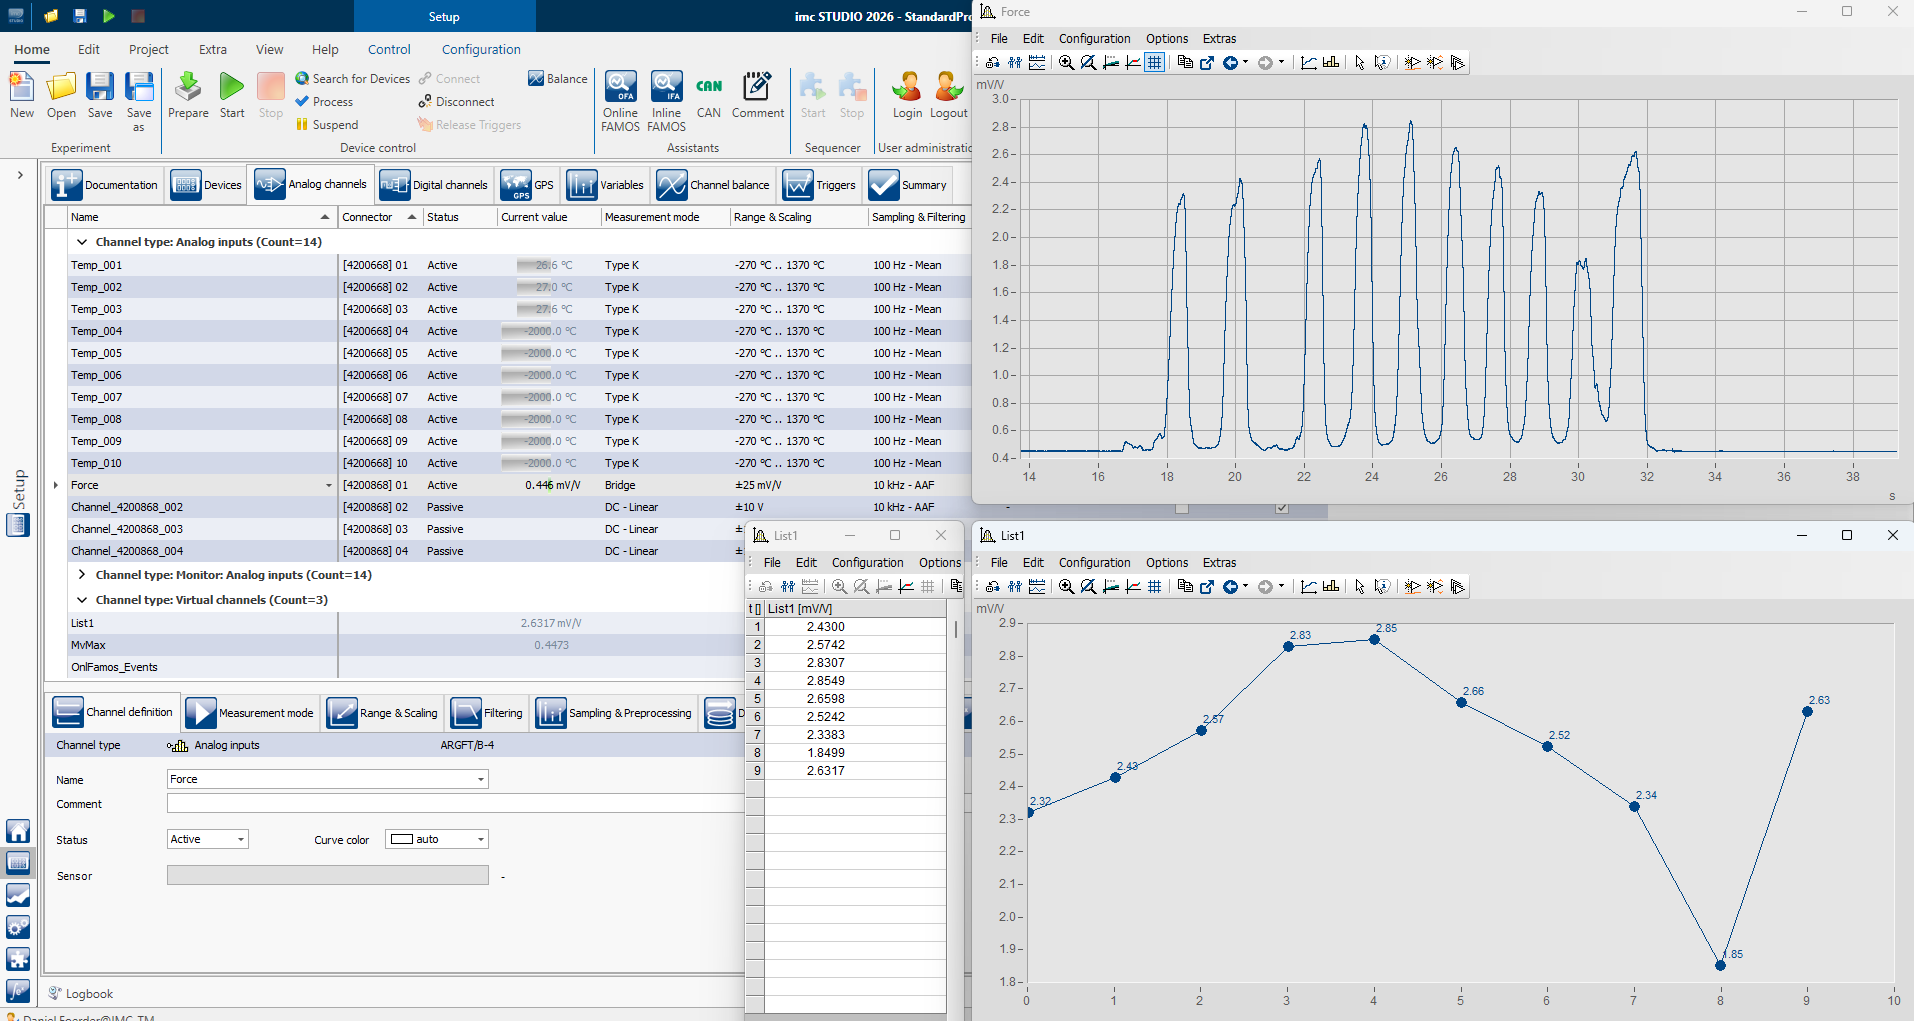
Task: Collapse the Analog inputs channel type group
Action: click(x=82, y=242)
